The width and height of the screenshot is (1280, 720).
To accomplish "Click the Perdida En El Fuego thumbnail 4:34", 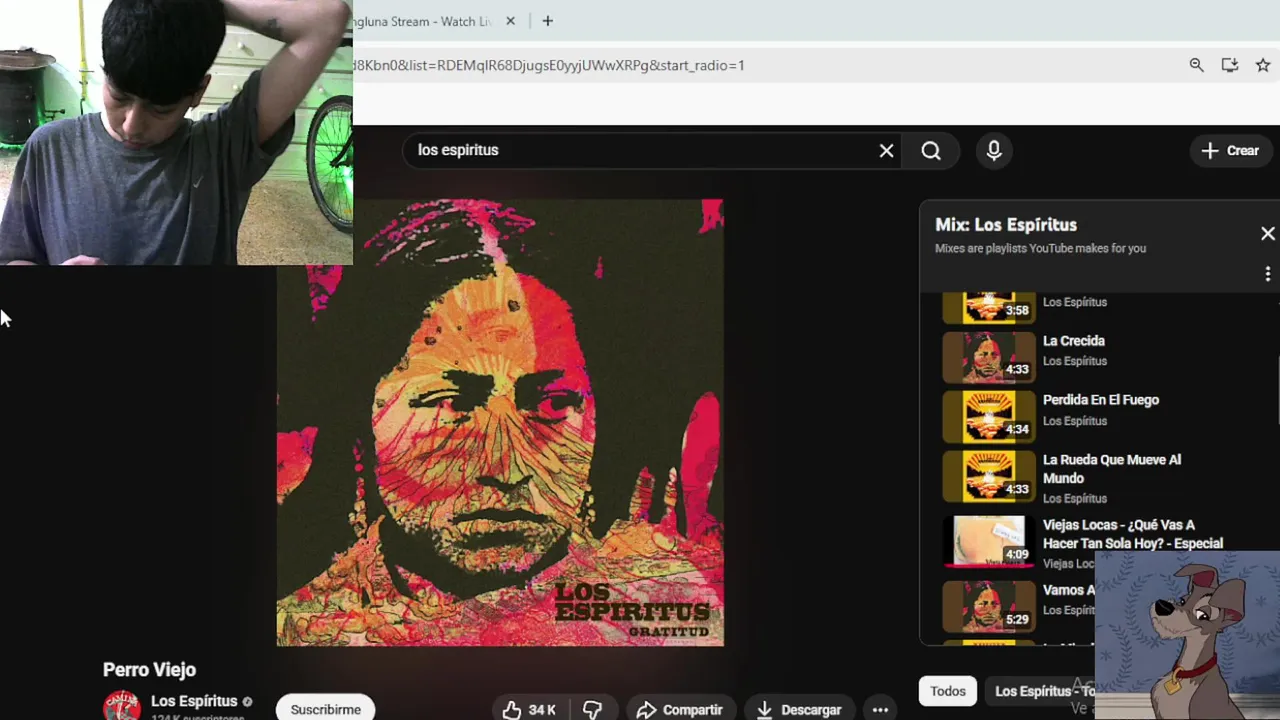I will tap(988, 416).
